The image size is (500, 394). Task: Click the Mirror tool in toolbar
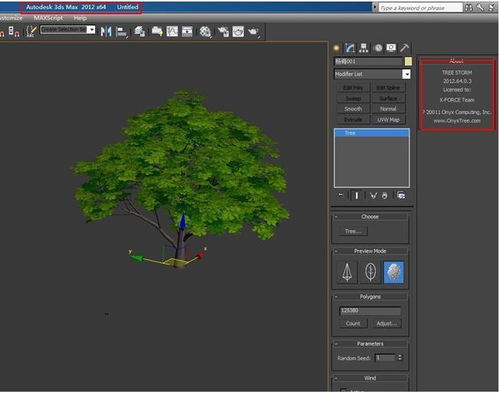[x=106, y=32]
